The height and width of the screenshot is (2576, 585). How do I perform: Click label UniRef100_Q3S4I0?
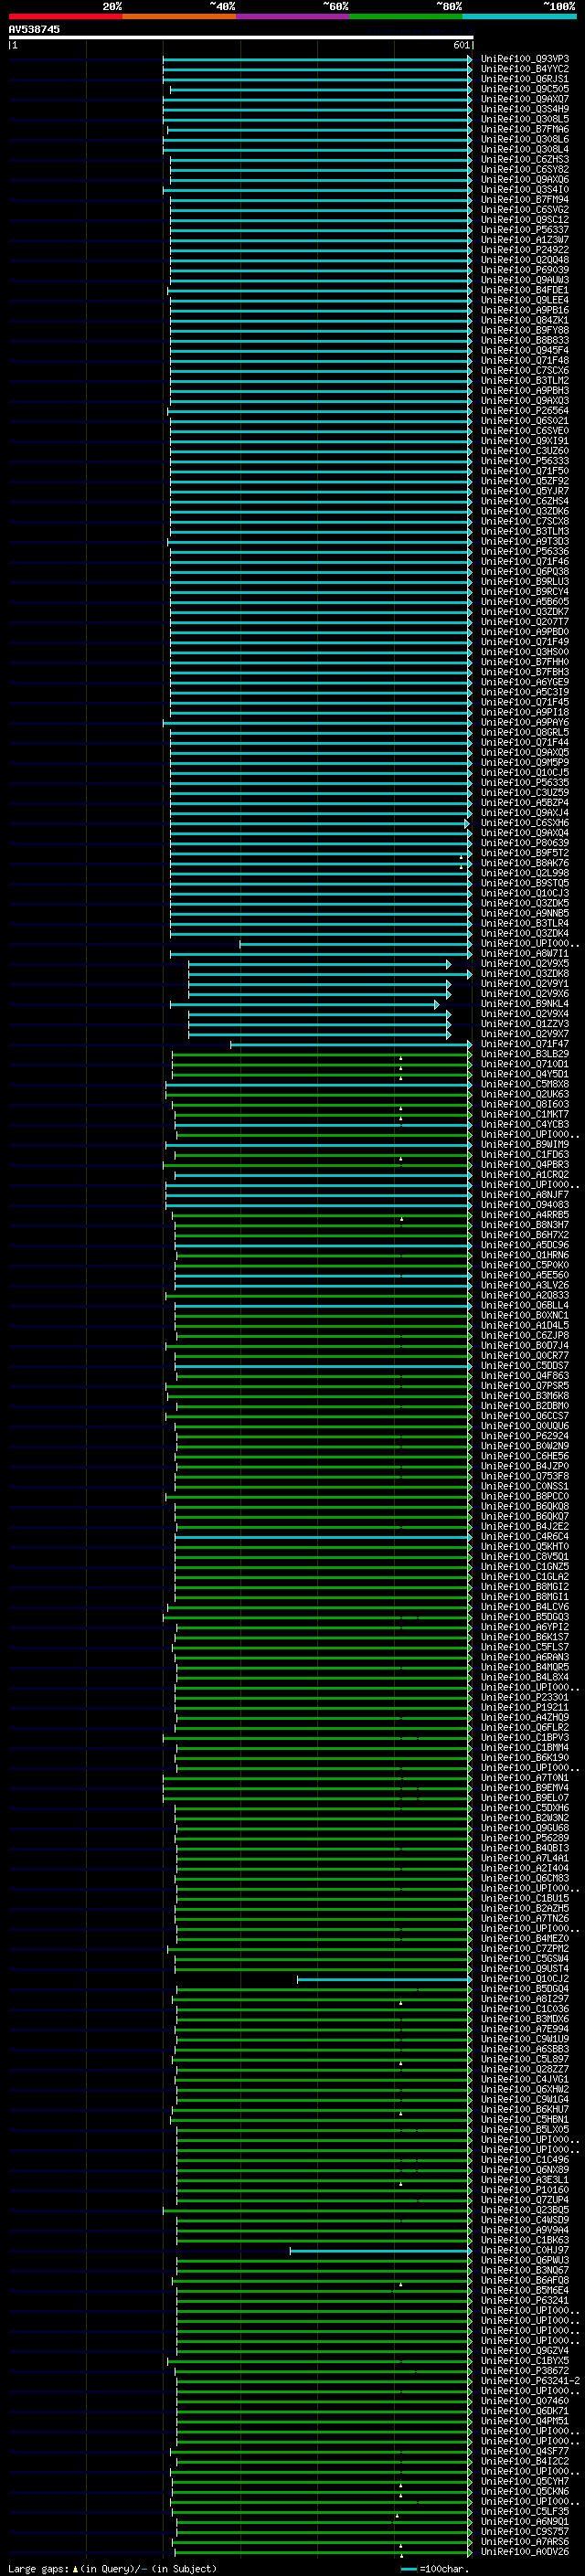click(x=524, y=189)
